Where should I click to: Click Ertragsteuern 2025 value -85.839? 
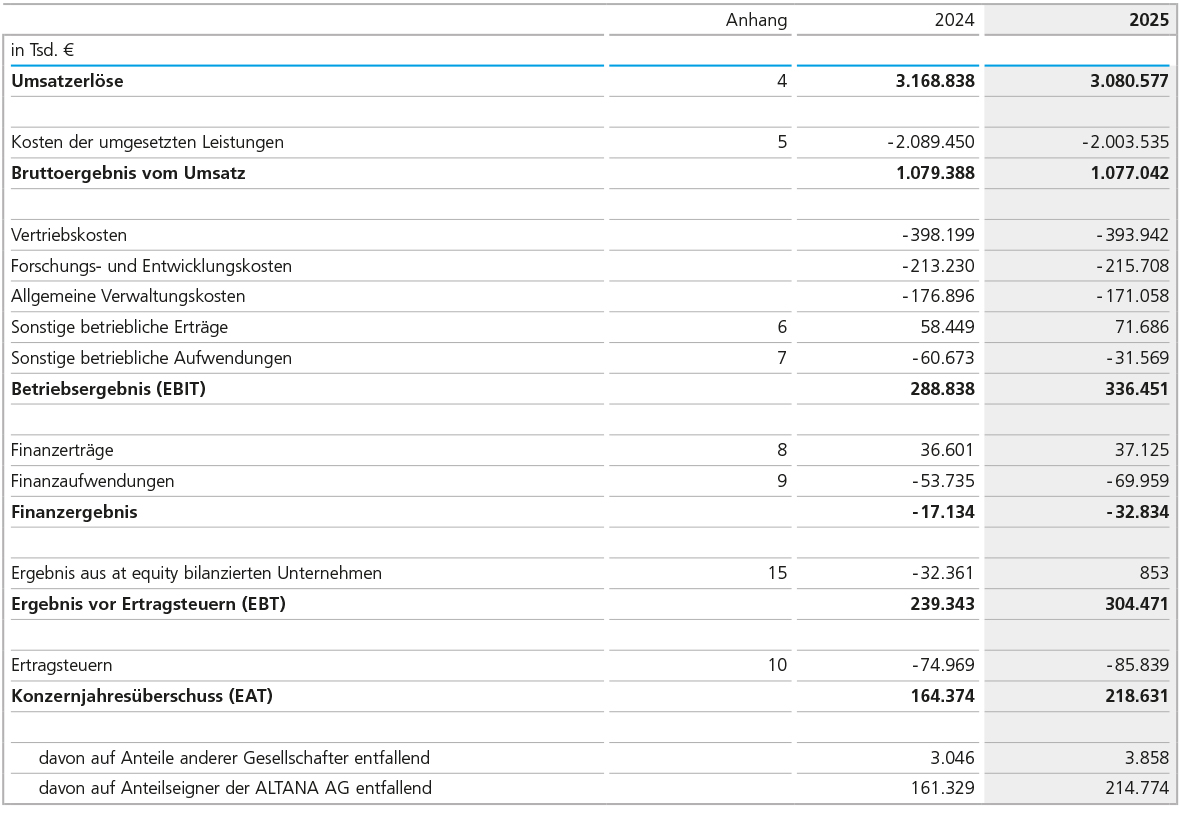(1137, 665)
